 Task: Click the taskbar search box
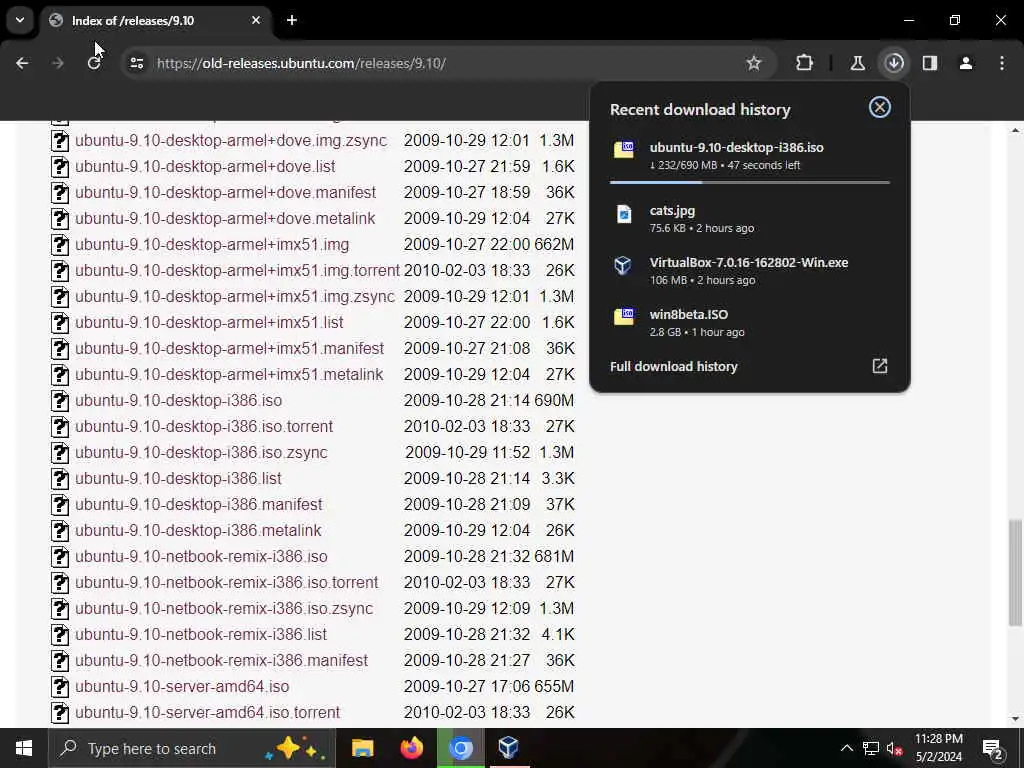click(192, 748)
